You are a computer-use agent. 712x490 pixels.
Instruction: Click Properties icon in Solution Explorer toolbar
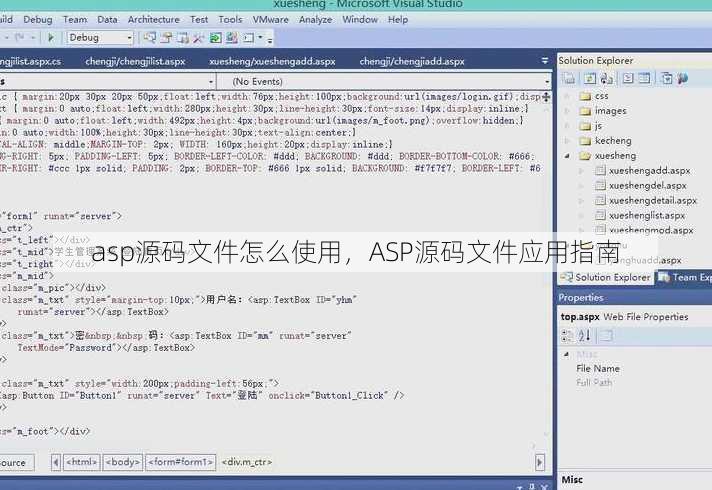tap(569, 78)
